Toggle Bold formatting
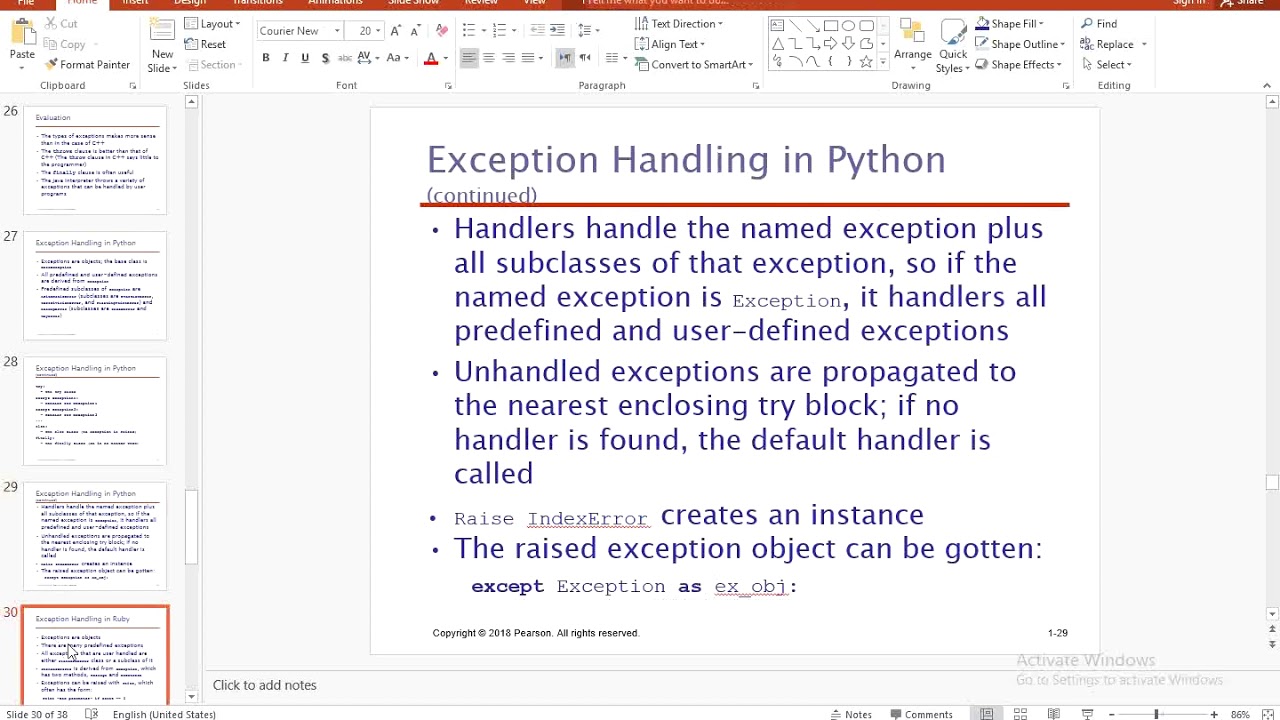This screenshot has width=1280, height=720. pos(266,58)
